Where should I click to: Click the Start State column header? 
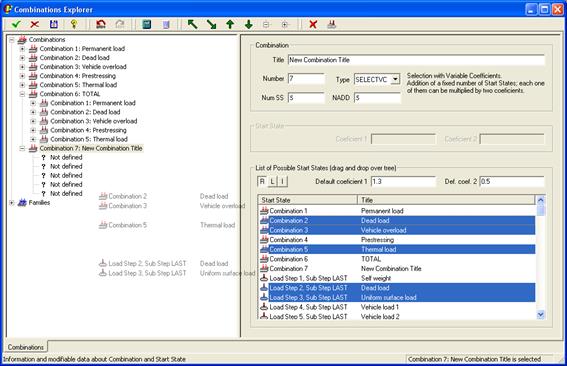(x=308, y=200)
